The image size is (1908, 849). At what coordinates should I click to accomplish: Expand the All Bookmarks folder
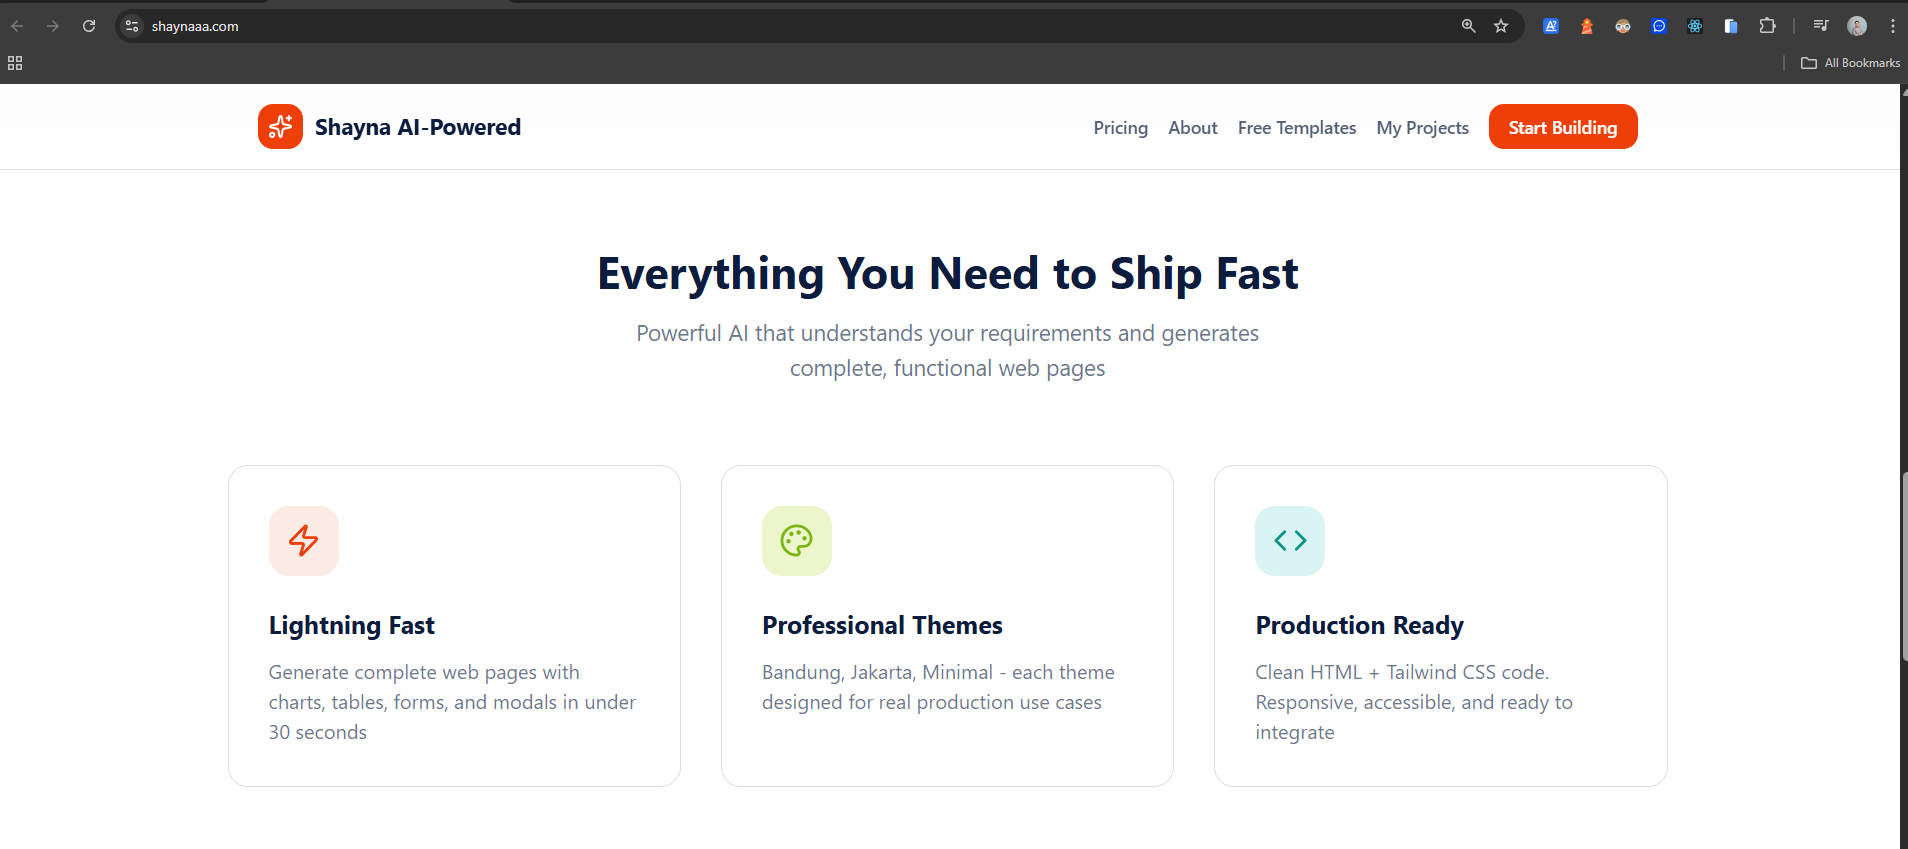pos(1850,63)
